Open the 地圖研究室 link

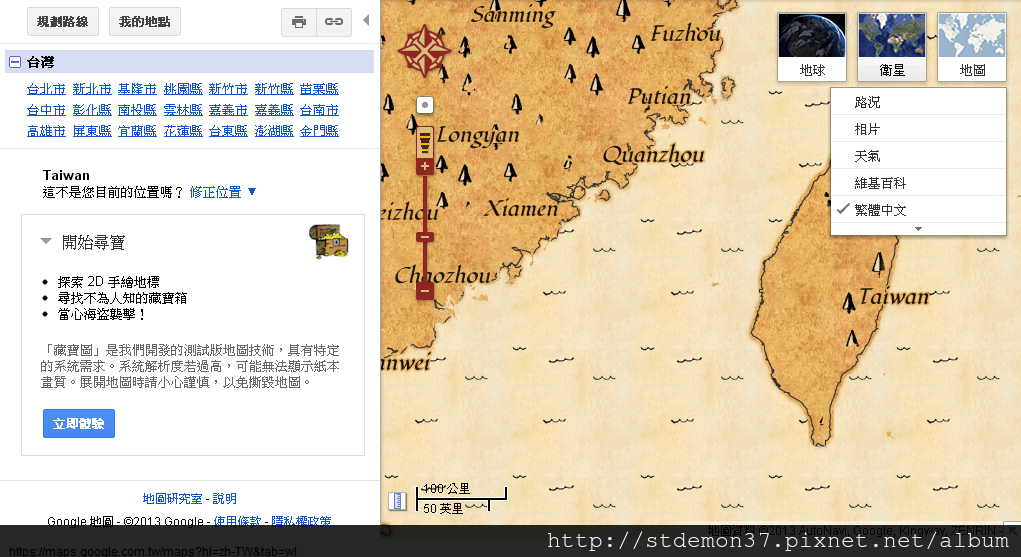(x=173, y=498)
